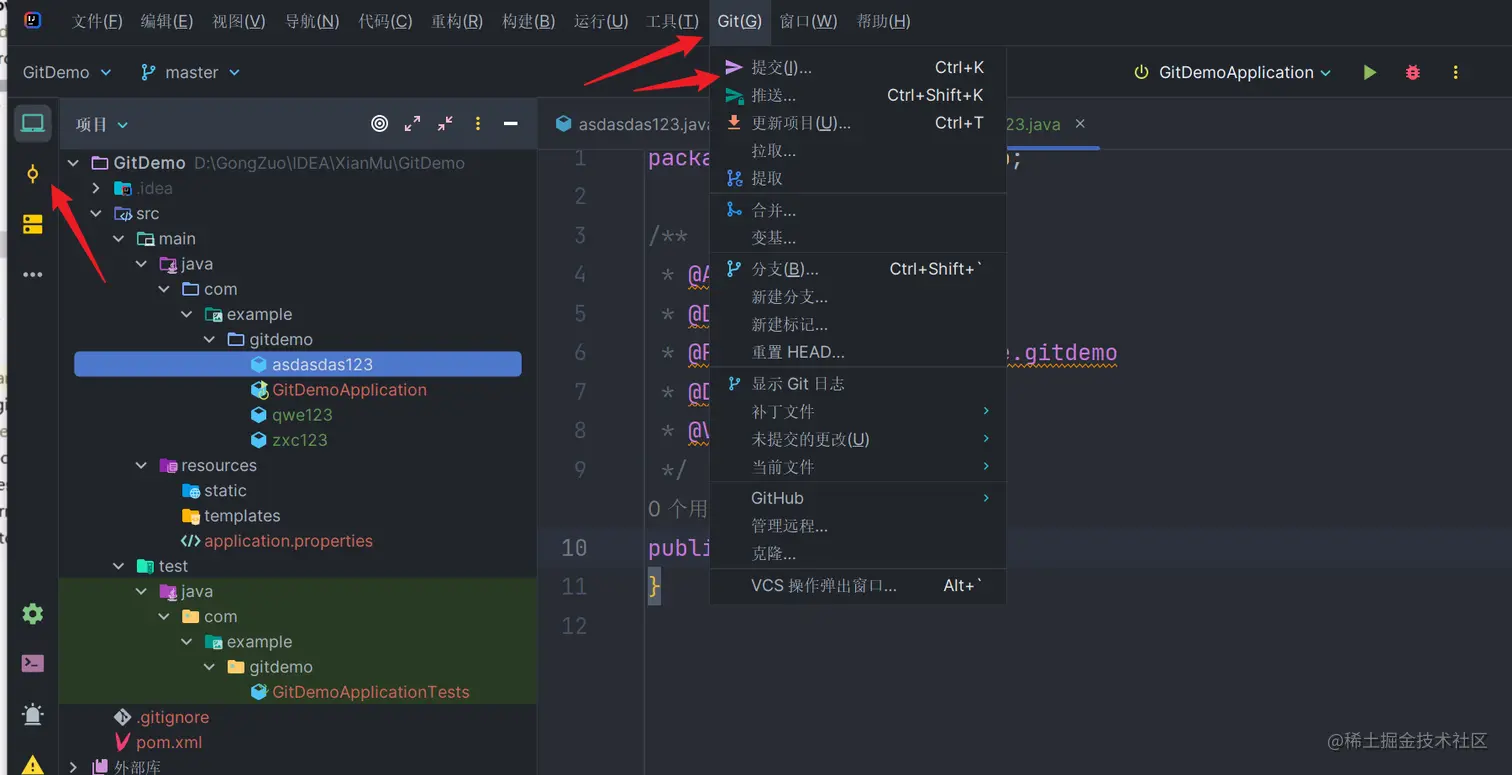Open the 构建(B) menu
Image resolution: width=1512 pixels, height=775 pixels.
(x=528, y=21)
